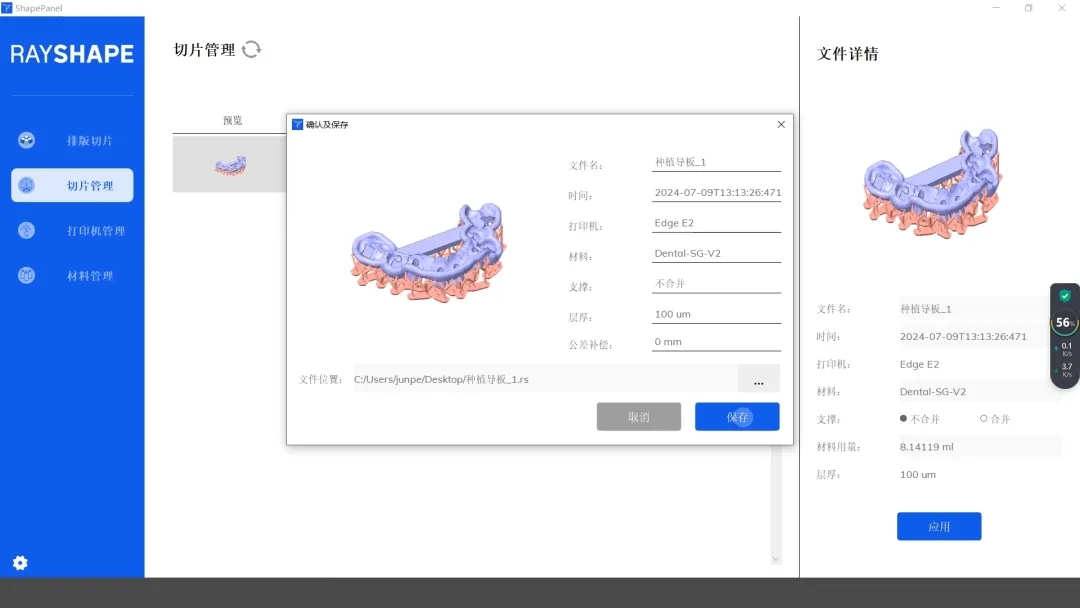Click the slice management sidebar icon
This screenshot has width=1080, height=608.
pyautogui.click(x=27, y=185)
